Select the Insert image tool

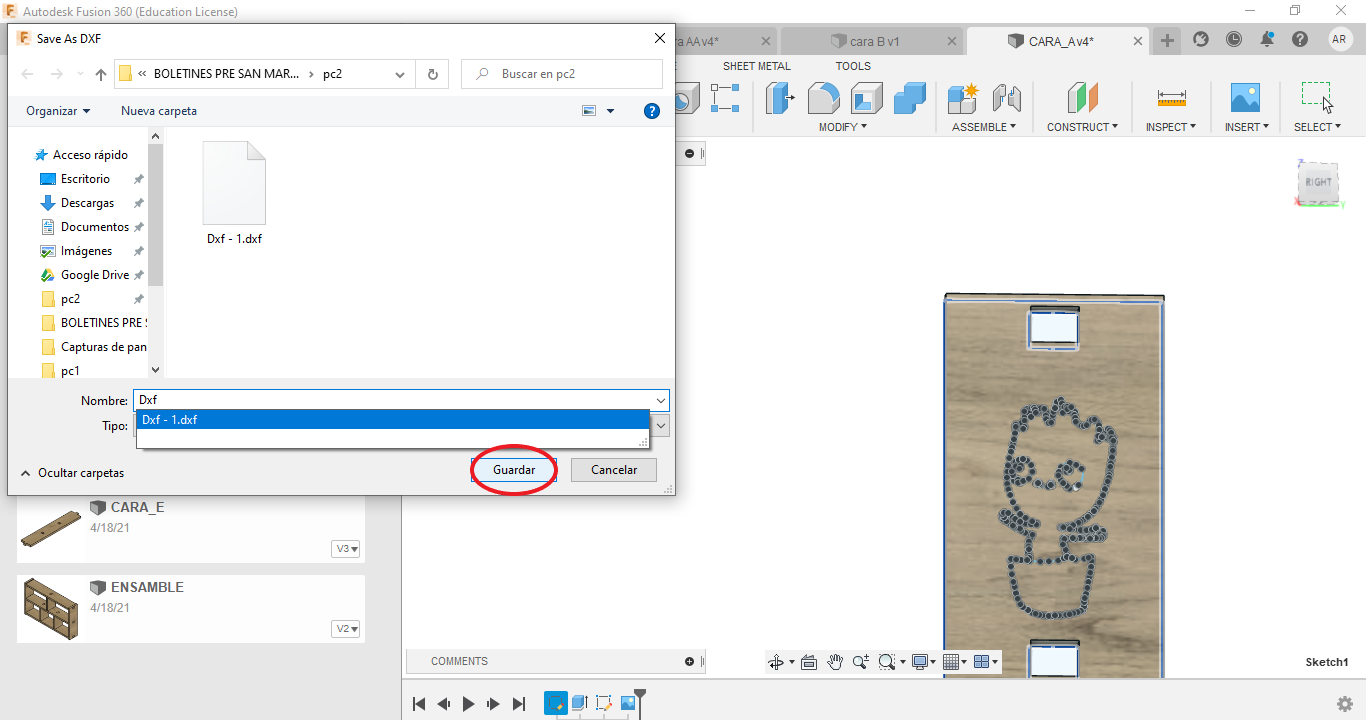(x=1245, y=98)
